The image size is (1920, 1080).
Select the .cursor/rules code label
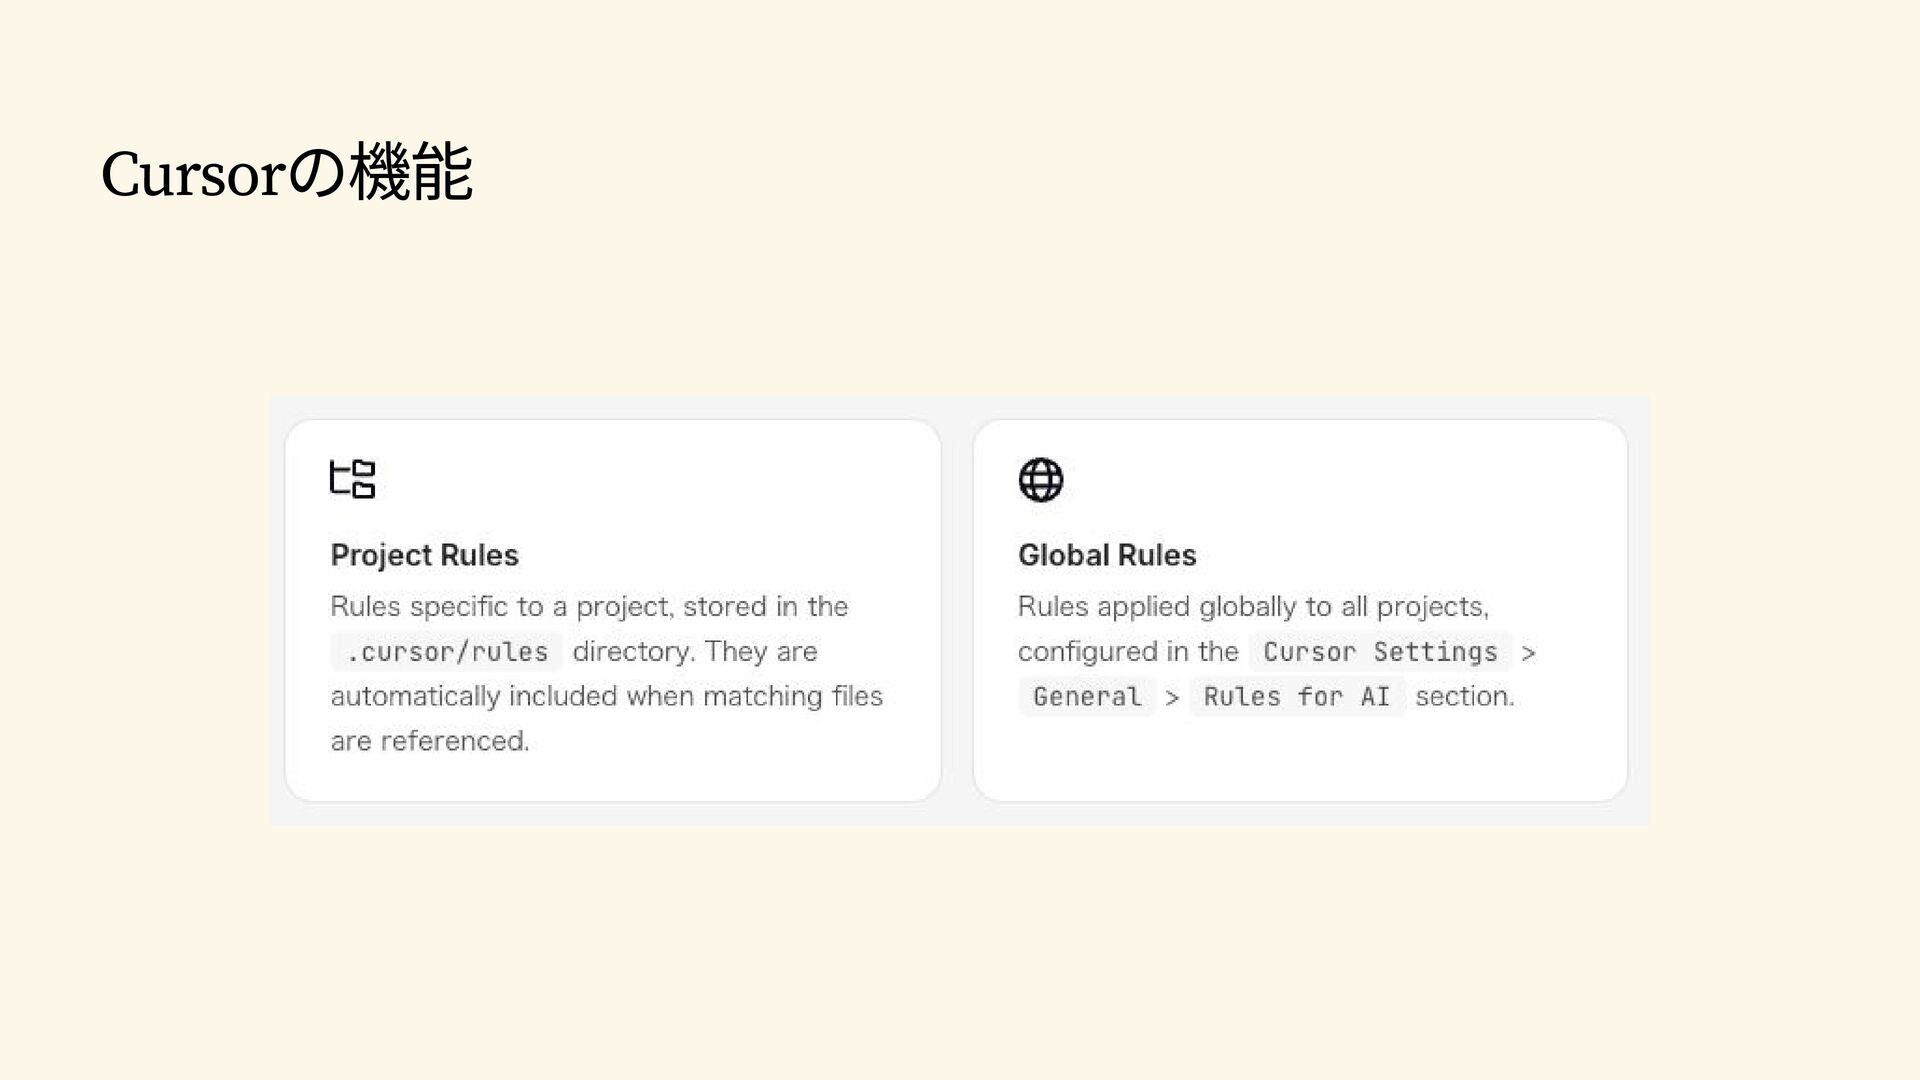(x=447, y=652)
